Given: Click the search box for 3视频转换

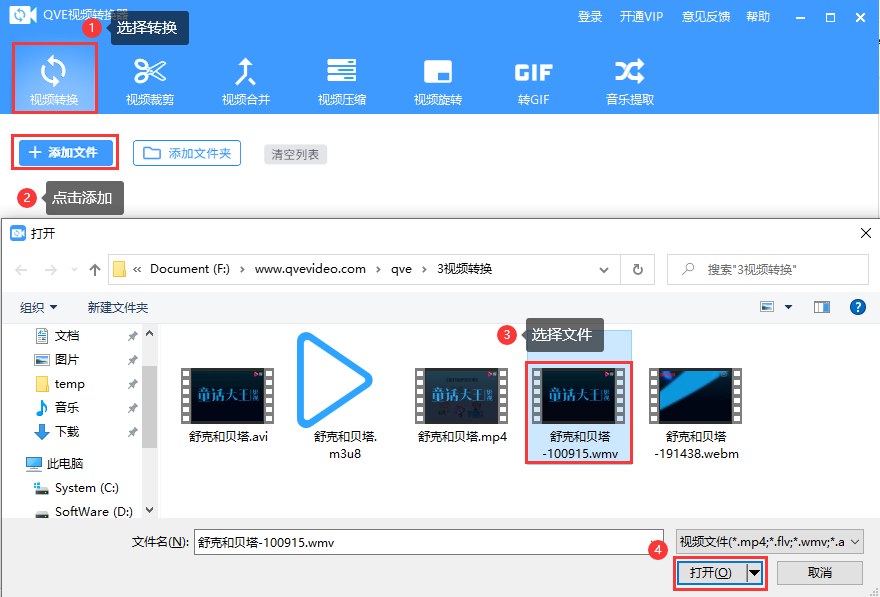Looking at the screenshot, I should pyautogui.click(x=768, y=270).
